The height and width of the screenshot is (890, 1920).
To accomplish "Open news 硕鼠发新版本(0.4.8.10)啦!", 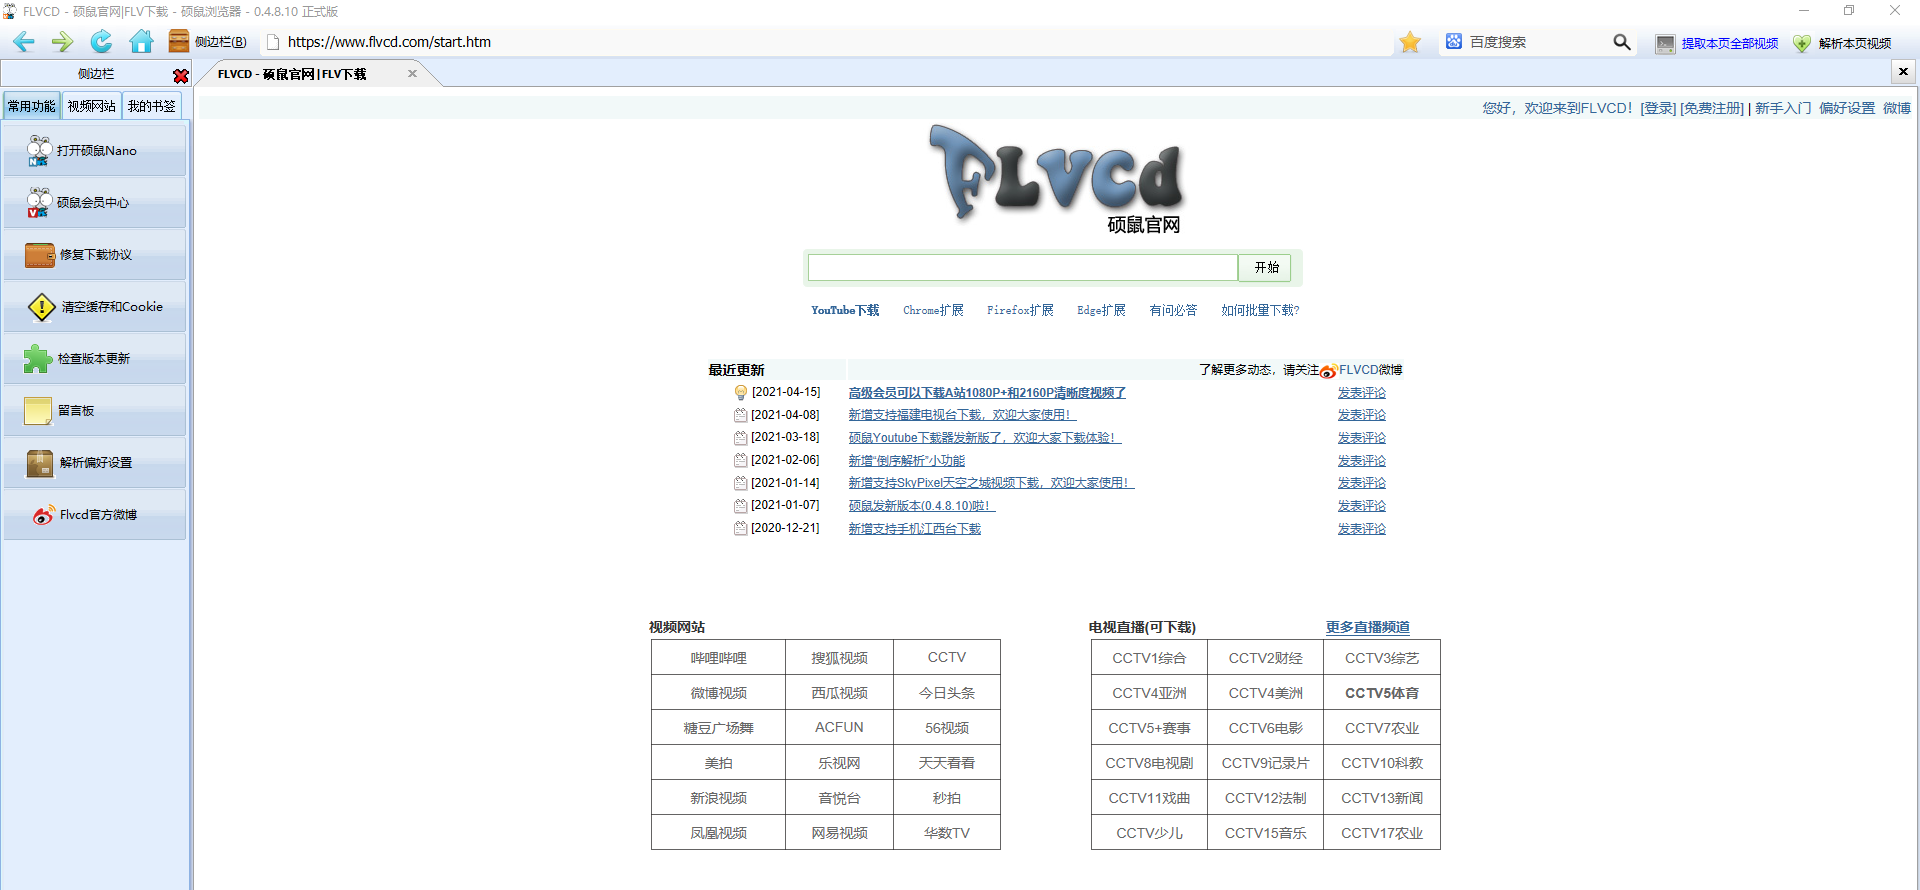I will click(x=922, y=506).
